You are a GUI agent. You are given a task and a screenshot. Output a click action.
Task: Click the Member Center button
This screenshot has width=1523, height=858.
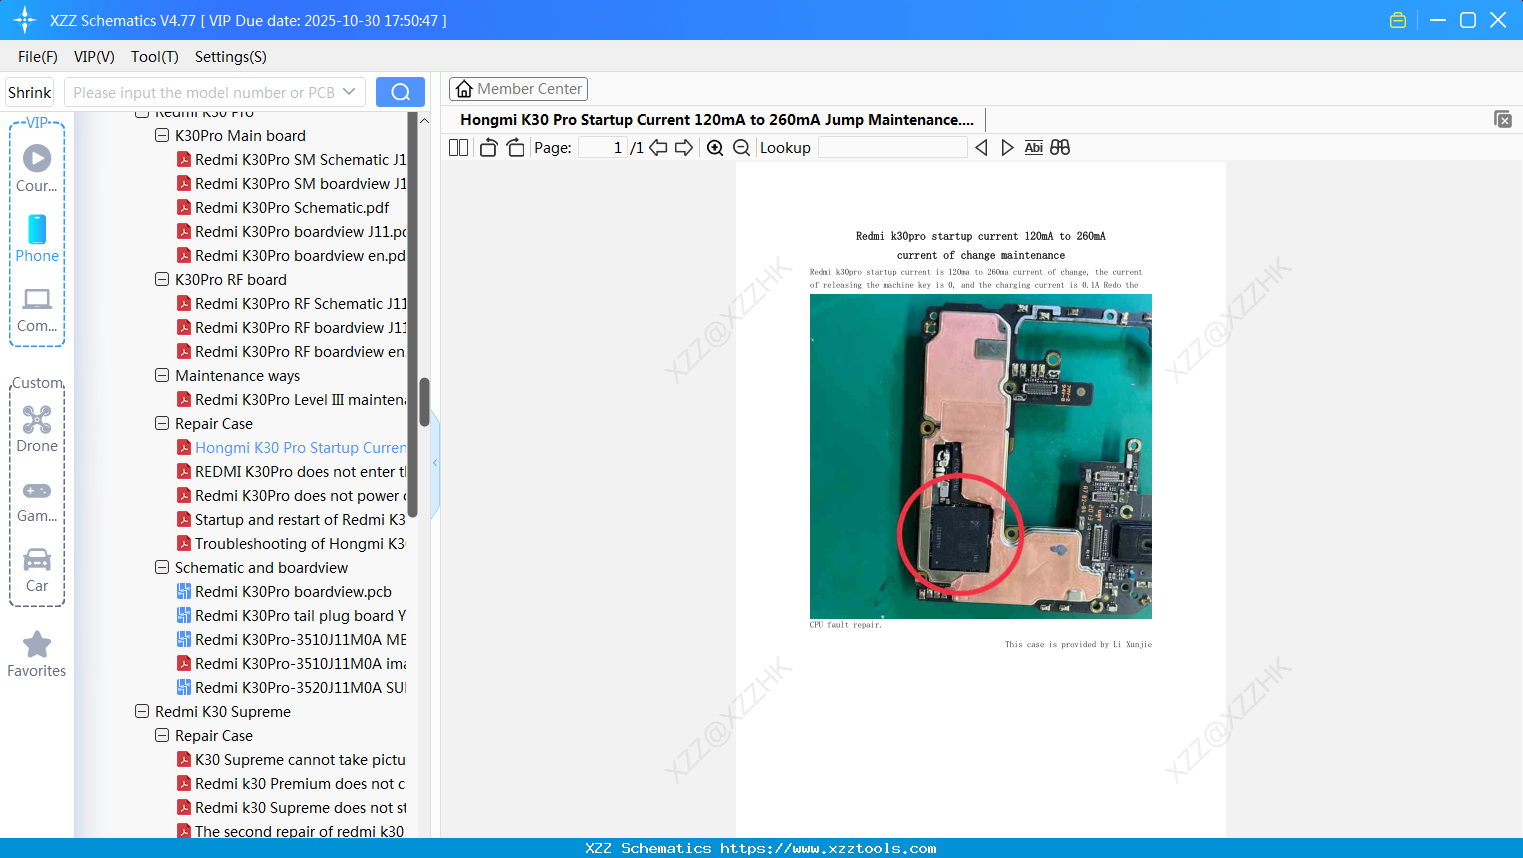click(x=518, y=88)
